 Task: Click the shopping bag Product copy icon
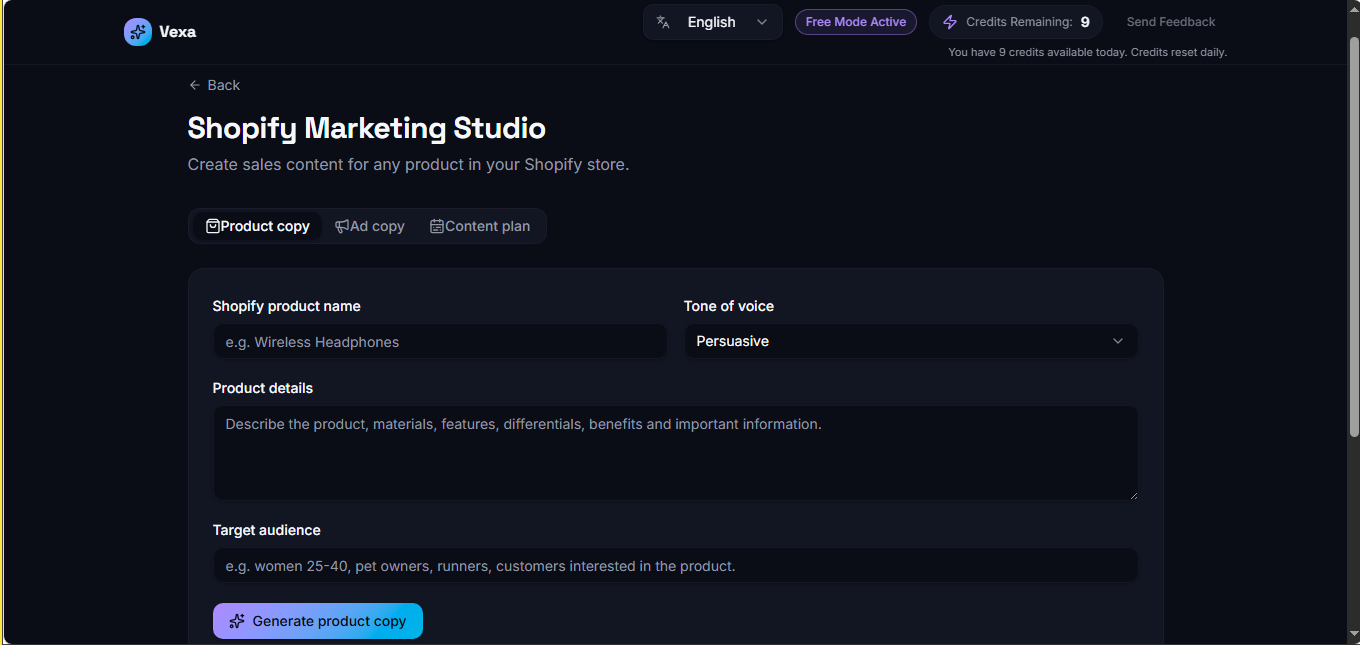213,226
